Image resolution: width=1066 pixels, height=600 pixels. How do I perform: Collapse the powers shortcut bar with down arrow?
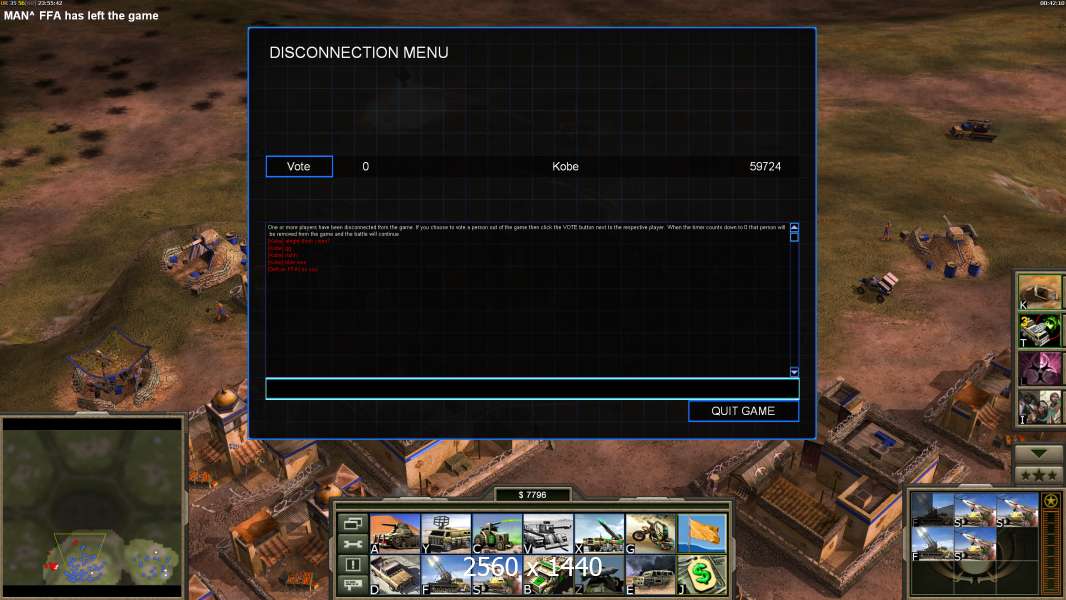pos(1038,453)
